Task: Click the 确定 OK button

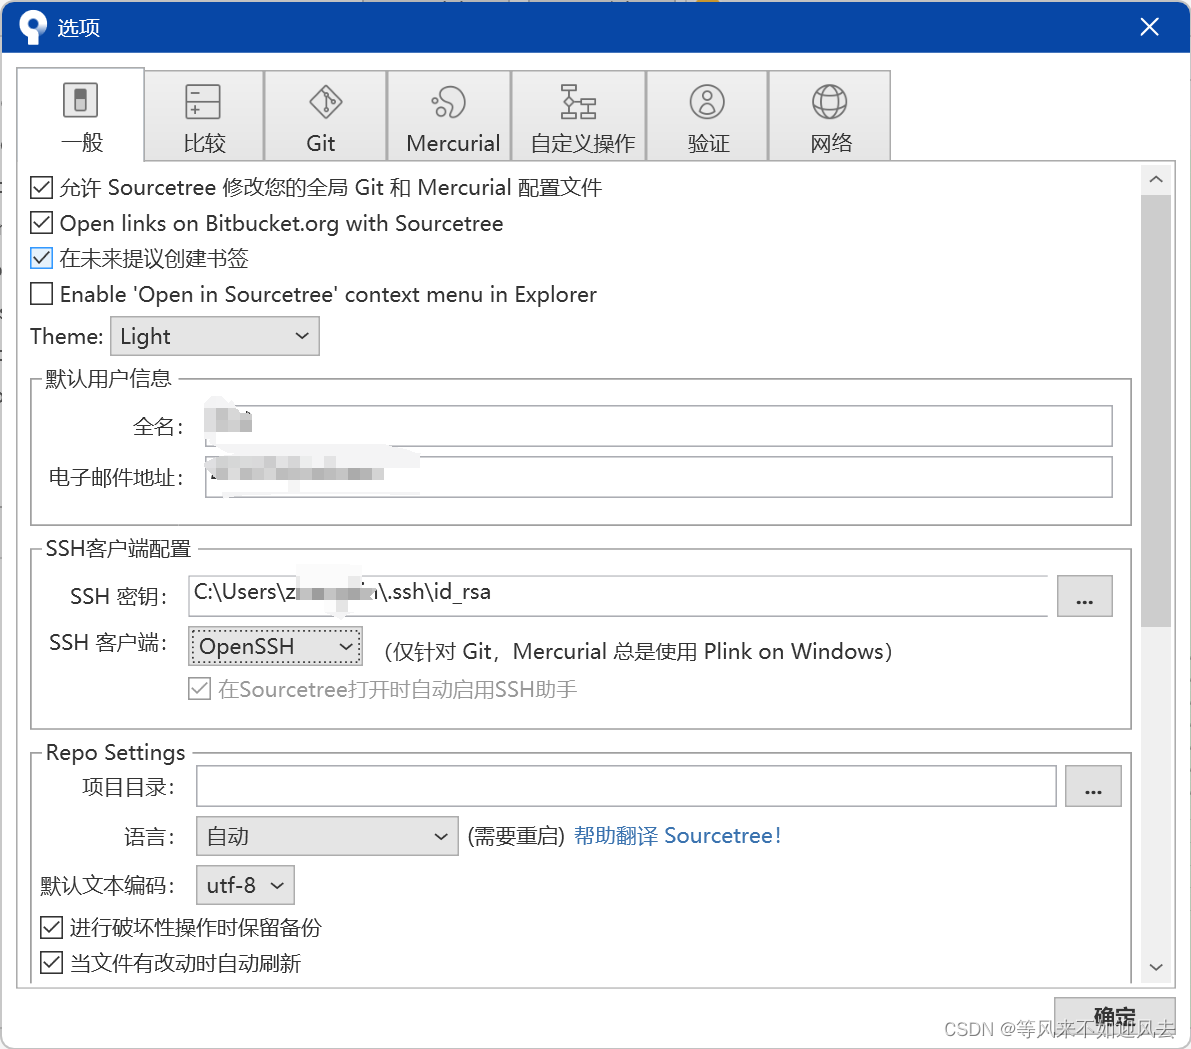Action: (x=1114, y=1016)
